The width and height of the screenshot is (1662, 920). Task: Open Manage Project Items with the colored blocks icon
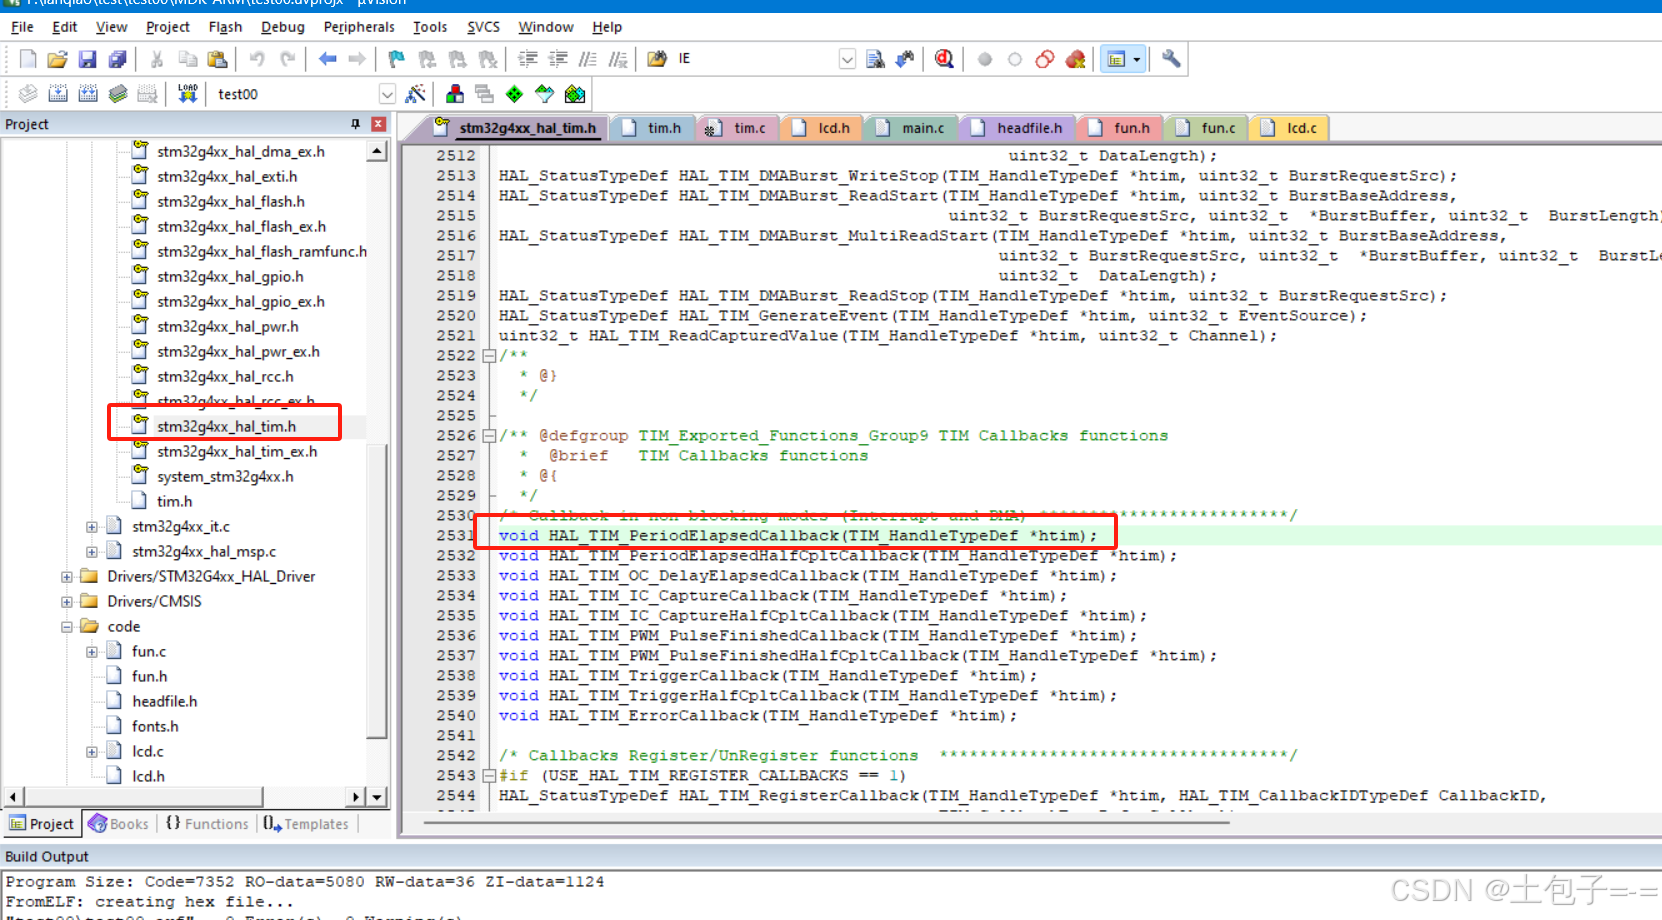pos(455,94)
